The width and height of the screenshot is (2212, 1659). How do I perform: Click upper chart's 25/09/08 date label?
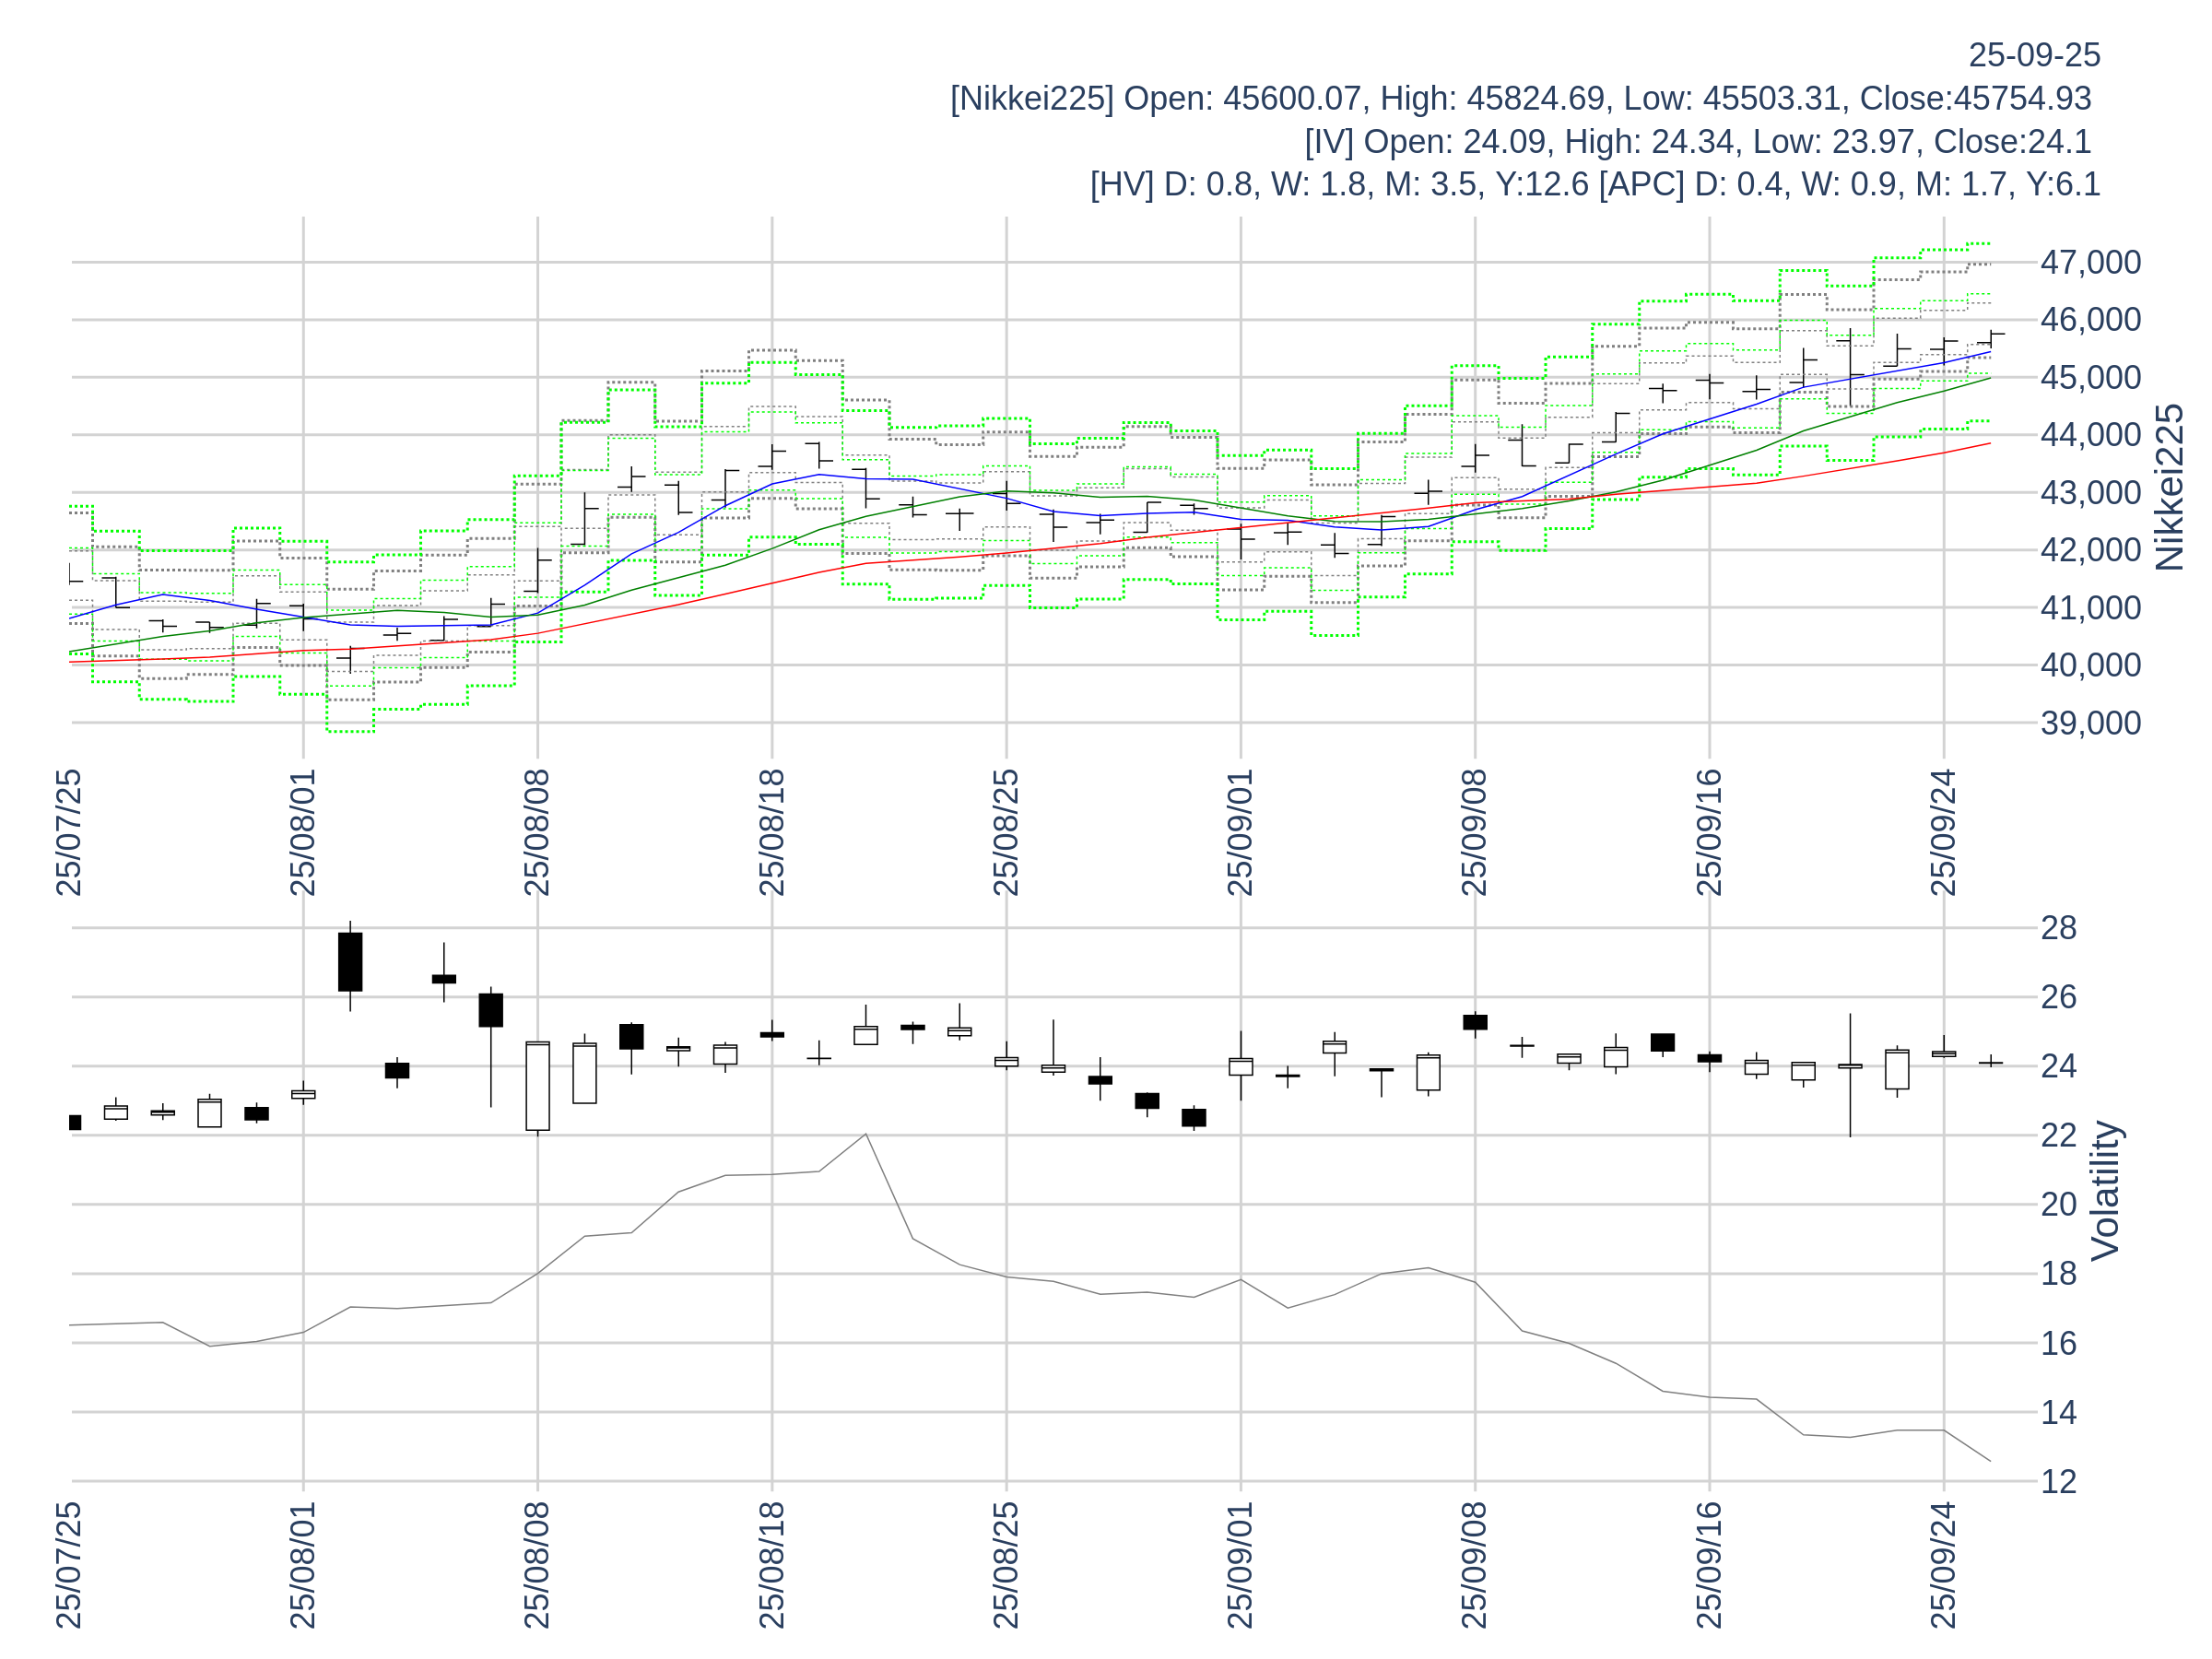pos(1475,832)
